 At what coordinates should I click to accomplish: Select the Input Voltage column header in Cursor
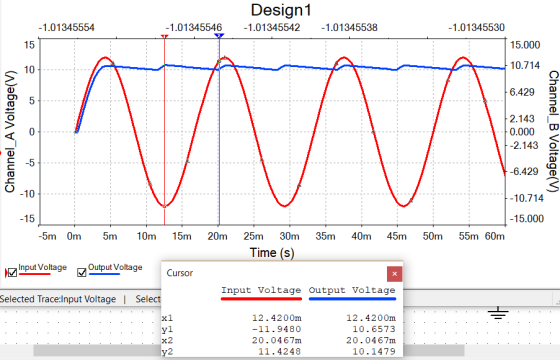click(x=261, y=290)
